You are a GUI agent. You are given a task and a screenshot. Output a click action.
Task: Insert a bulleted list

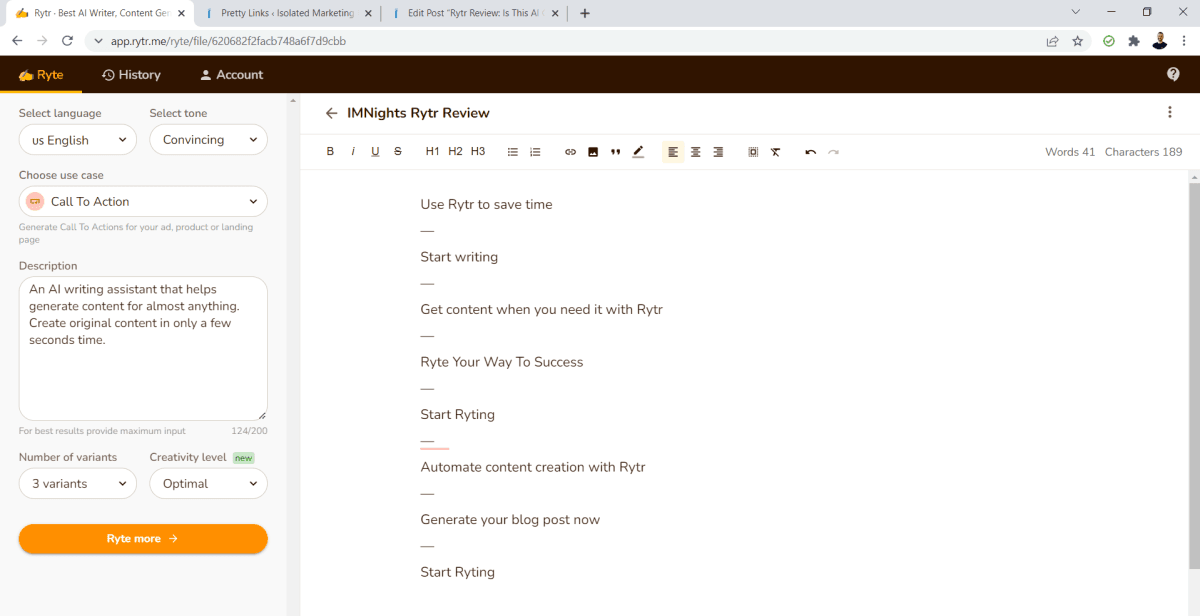click(513, 152)
